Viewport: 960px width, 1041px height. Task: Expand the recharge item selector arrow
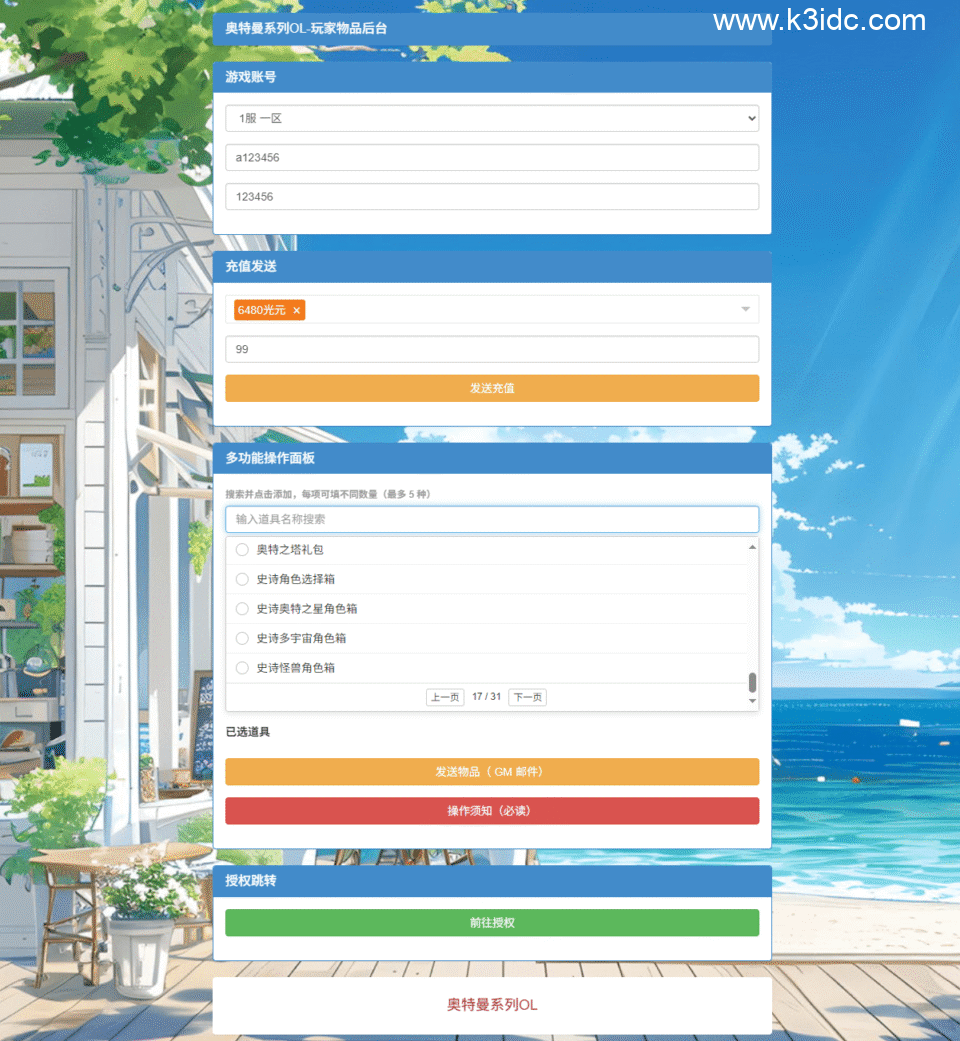[x=746, y=309]
